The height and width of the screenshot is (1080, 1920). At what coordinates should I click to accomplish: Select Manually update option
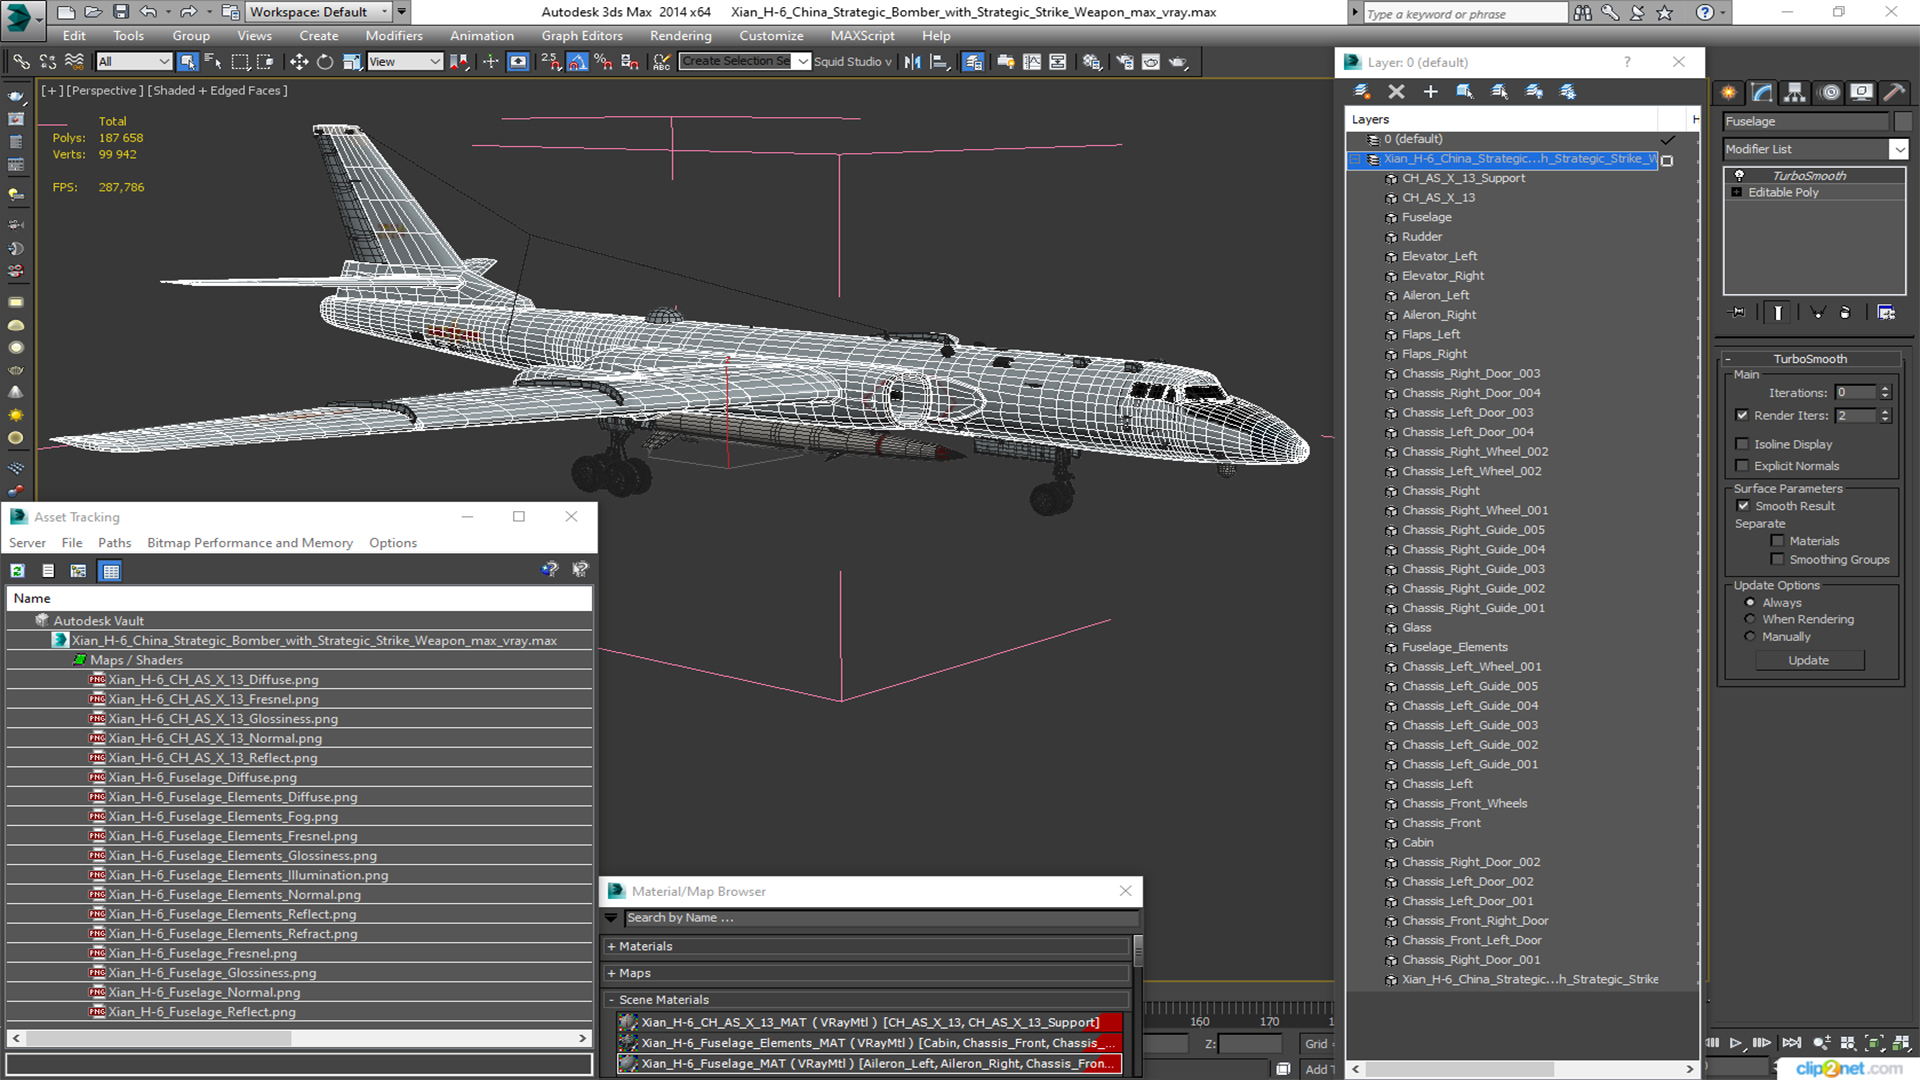pyautogui.click(x=1750, y=637)
